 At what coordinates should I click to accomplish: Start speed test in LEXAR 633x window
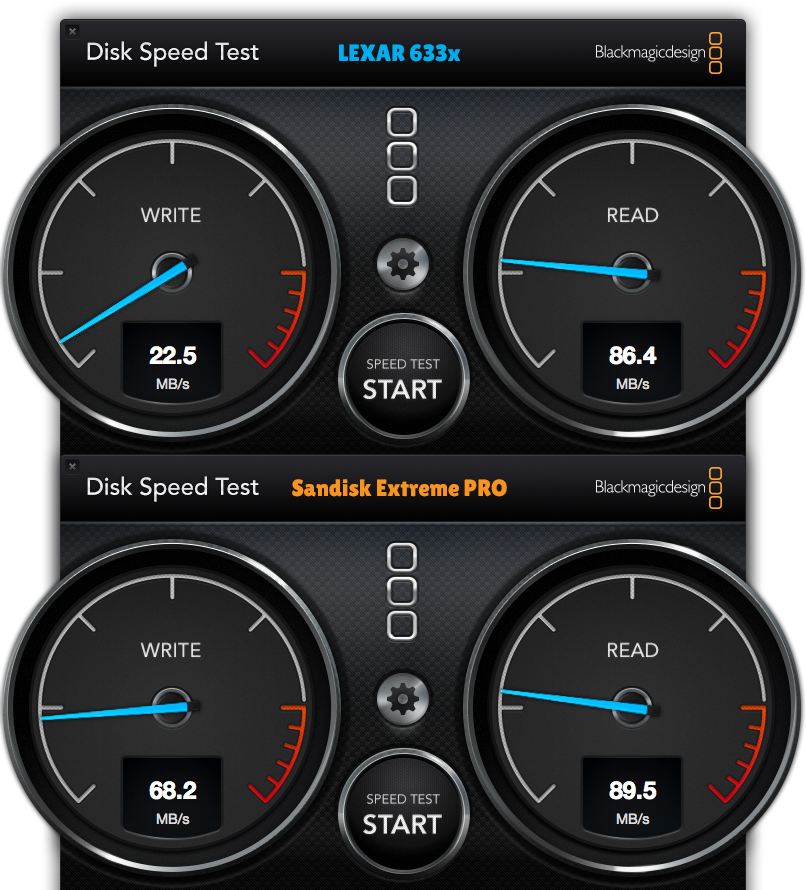coord(403,379)
